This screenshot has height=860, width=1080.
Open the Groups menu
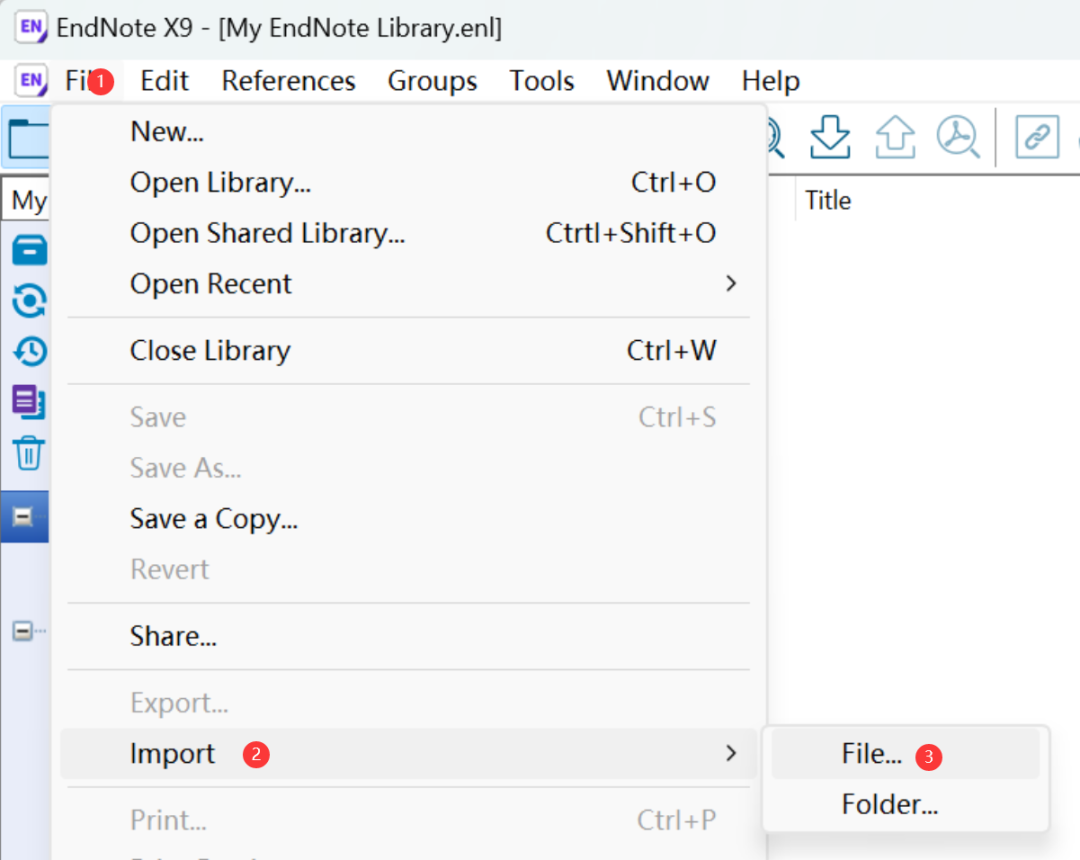click(x=433, y=81)
